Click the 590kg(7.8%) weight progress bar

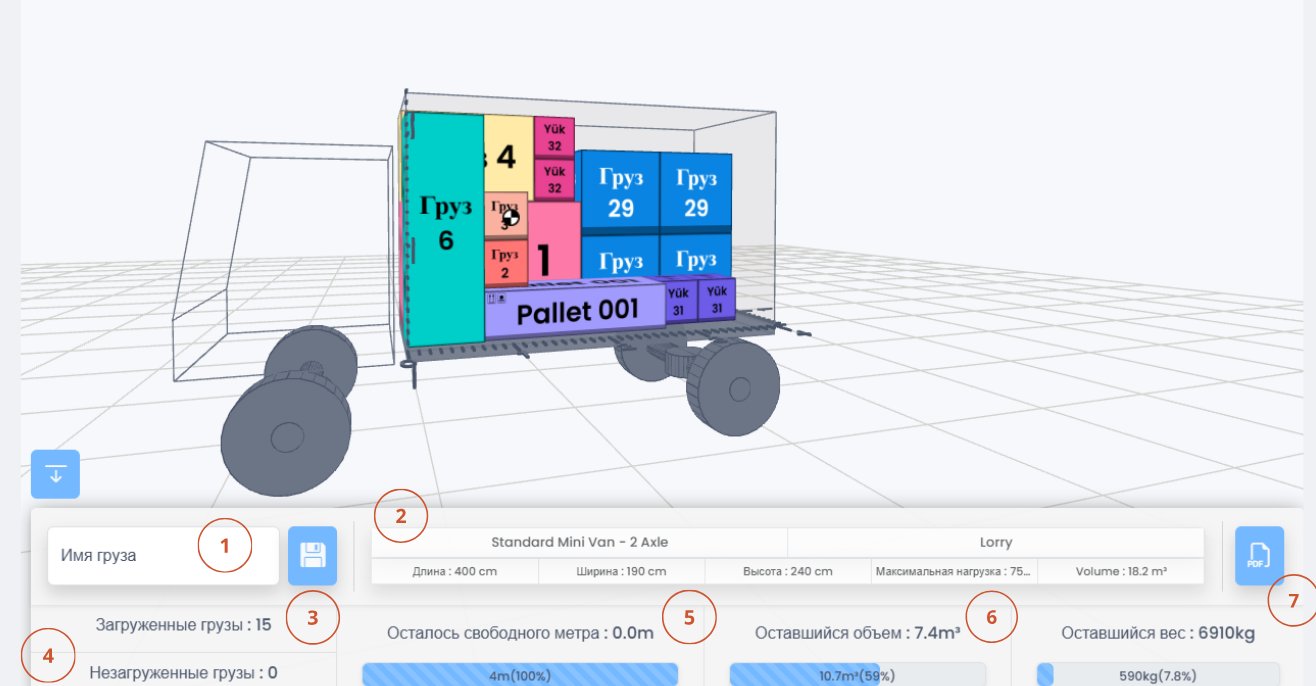coord(1157,675)
